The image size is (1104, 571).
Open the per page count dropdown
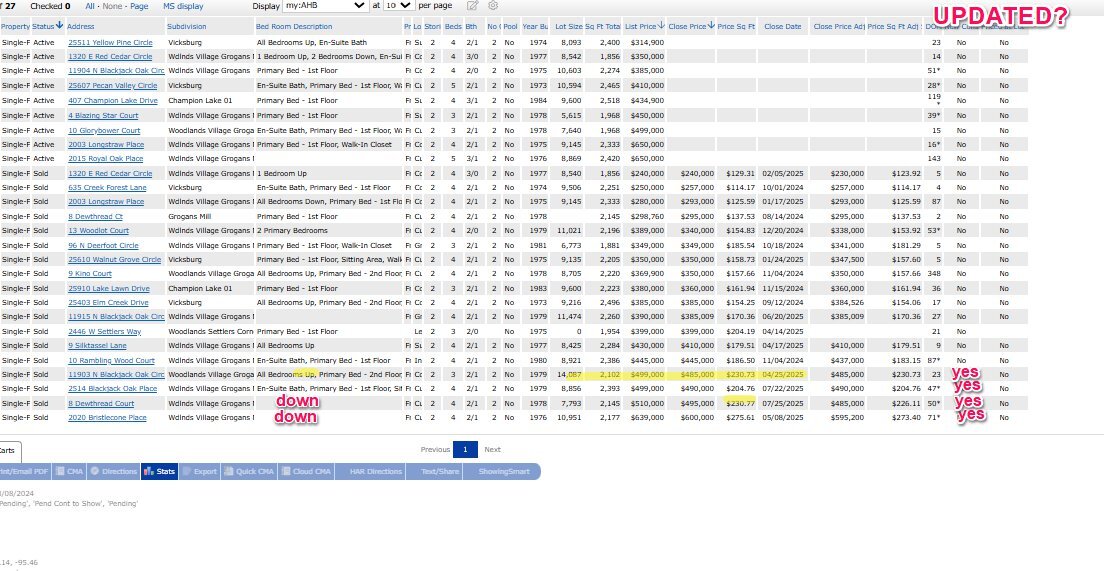pyautogui.click(x=399, y=6)
